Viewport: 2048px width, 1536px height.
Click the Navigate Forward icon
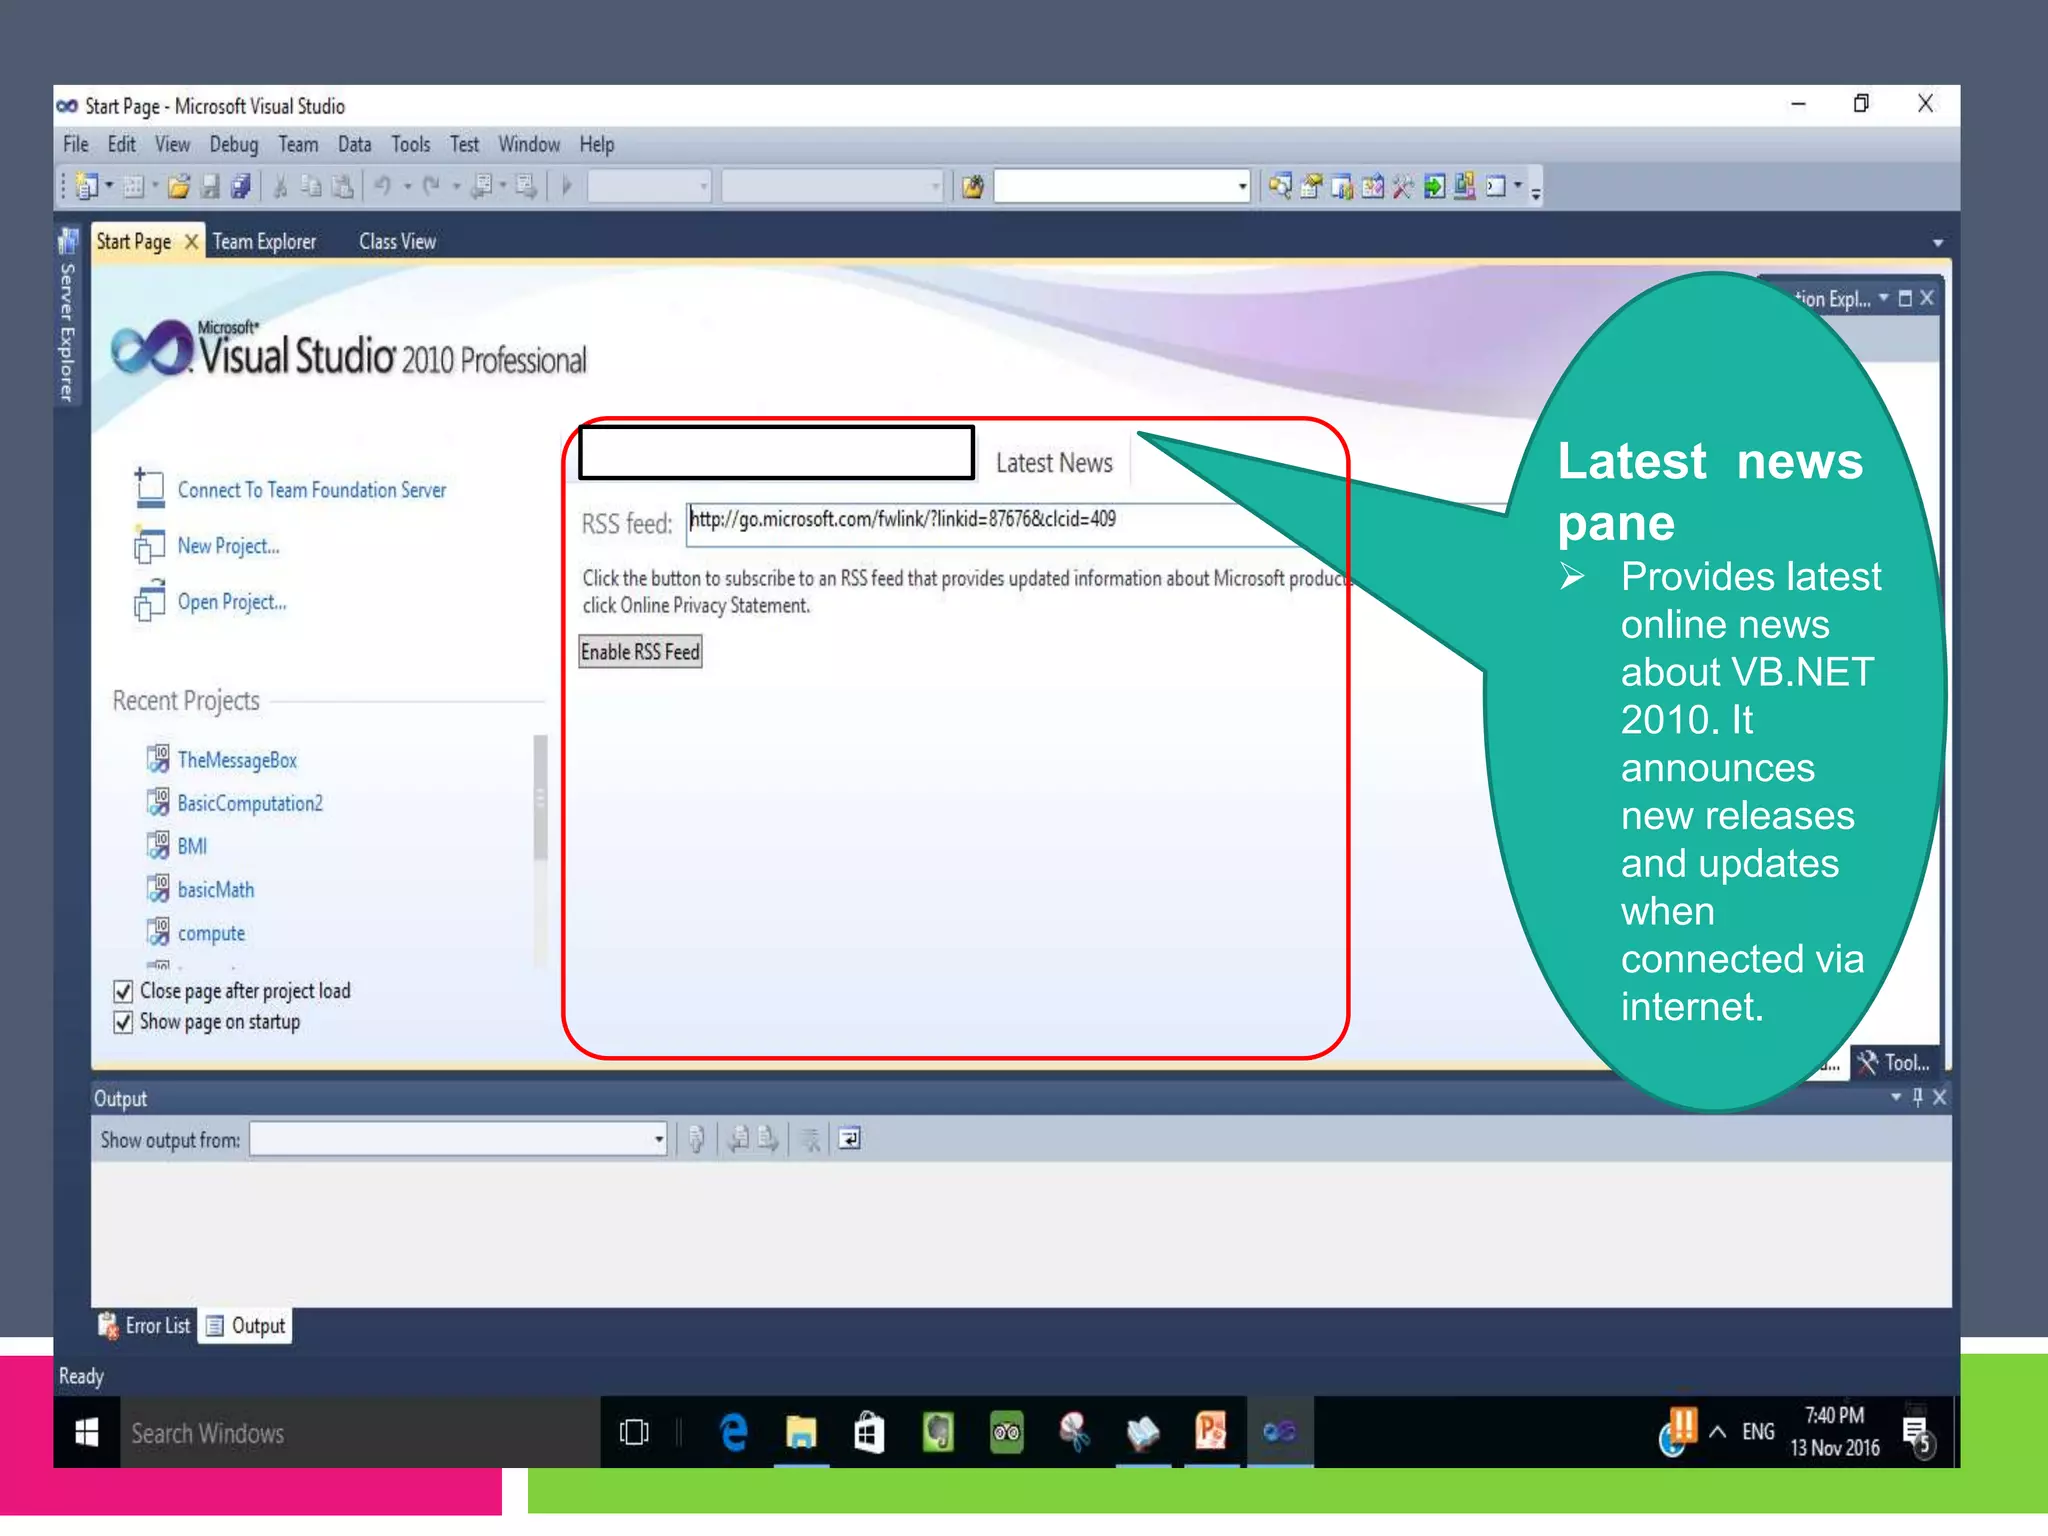click(x=526, y=186)
